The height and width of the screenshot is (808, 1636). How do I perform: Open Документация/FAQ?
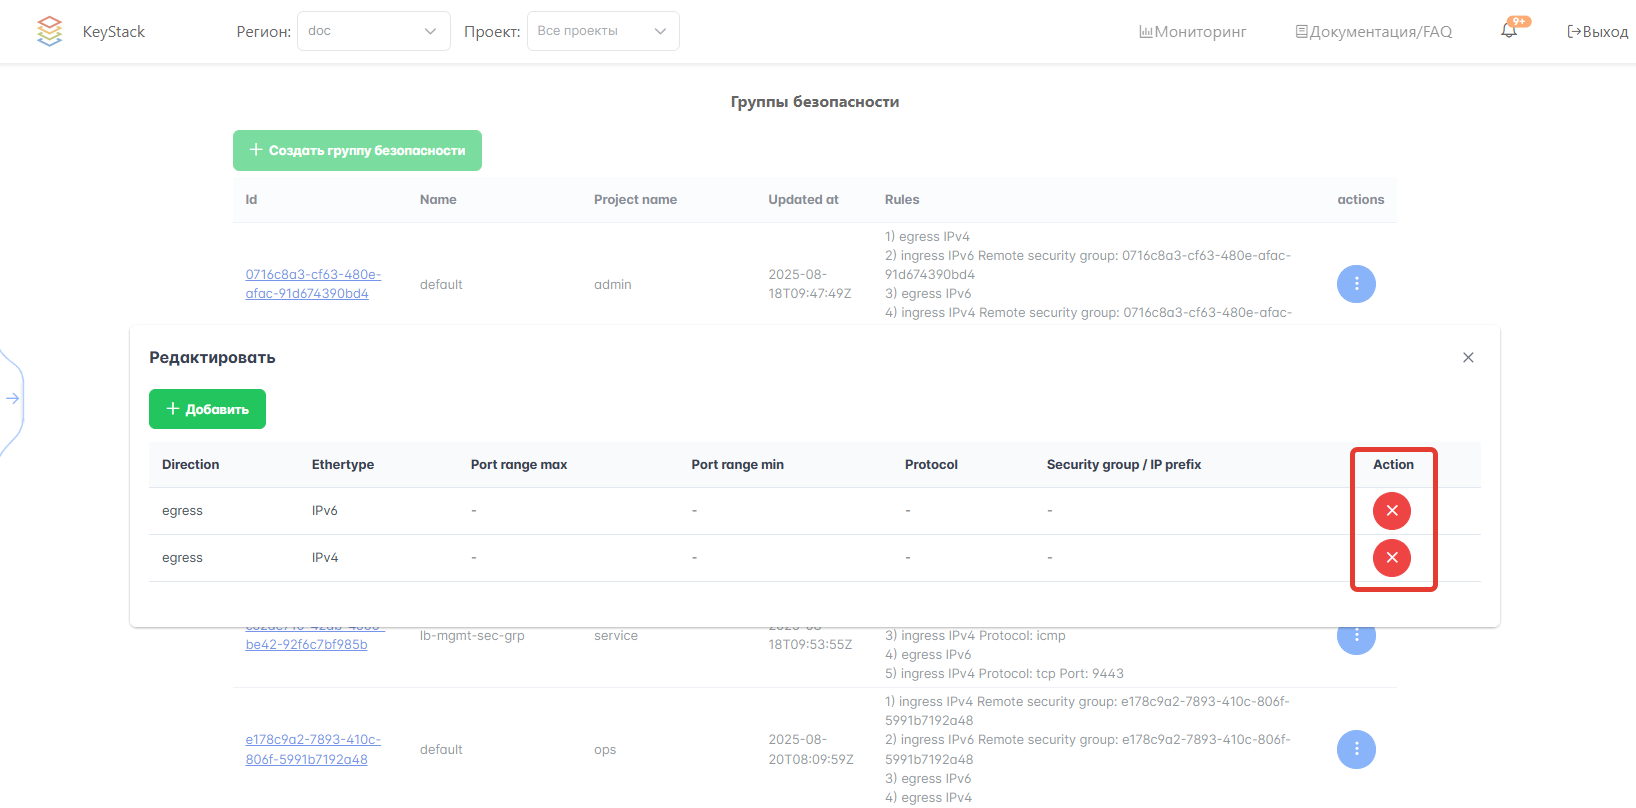pos(1373,32)
